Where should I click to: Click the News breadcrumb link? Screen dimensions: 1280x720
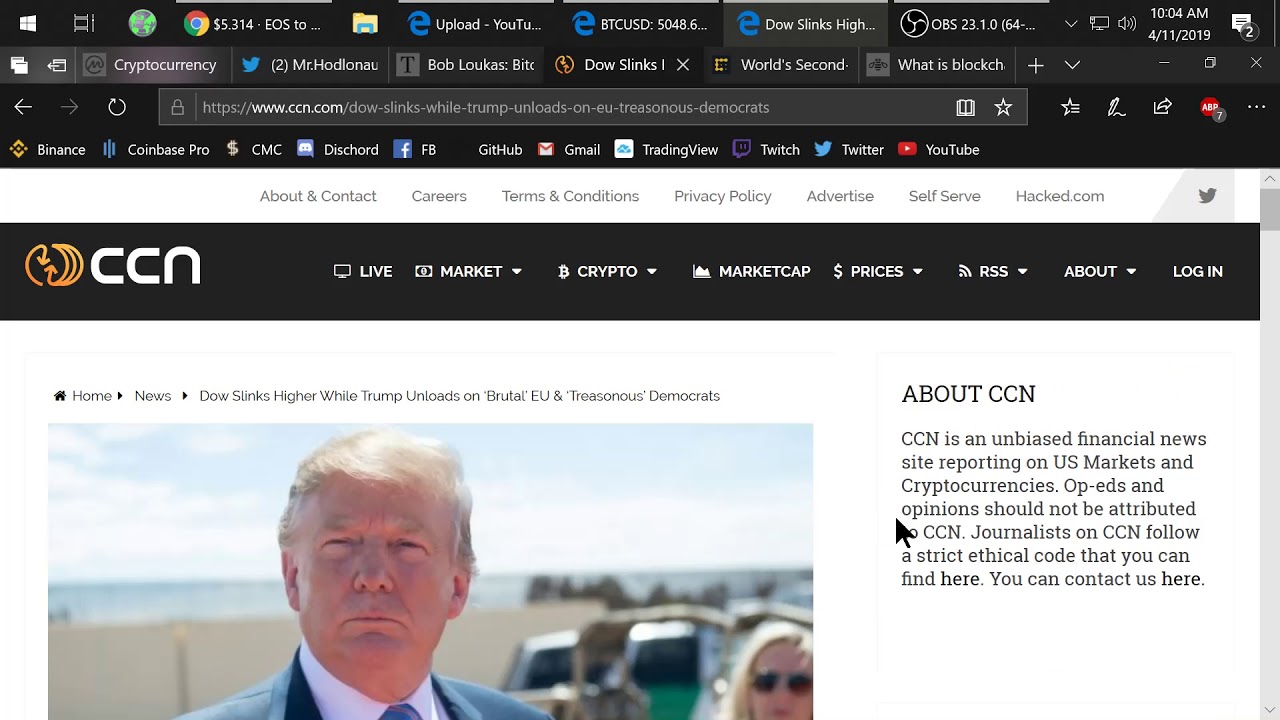(x=153, y=396)
